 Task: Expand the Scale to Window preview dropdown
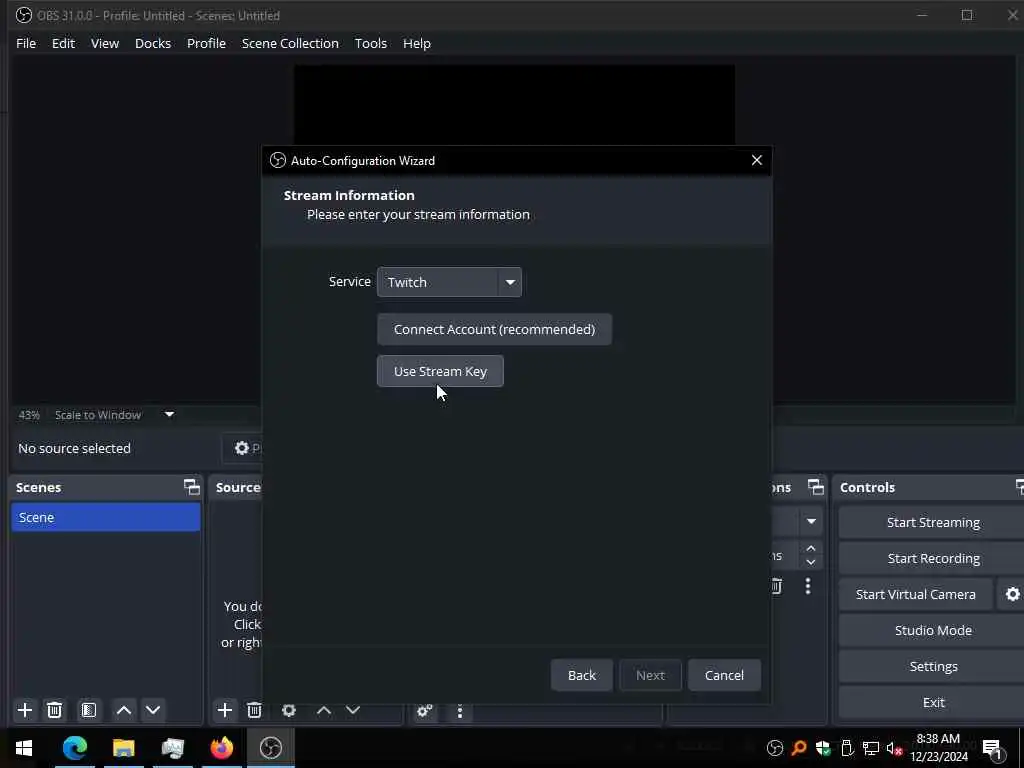point(169,415)
